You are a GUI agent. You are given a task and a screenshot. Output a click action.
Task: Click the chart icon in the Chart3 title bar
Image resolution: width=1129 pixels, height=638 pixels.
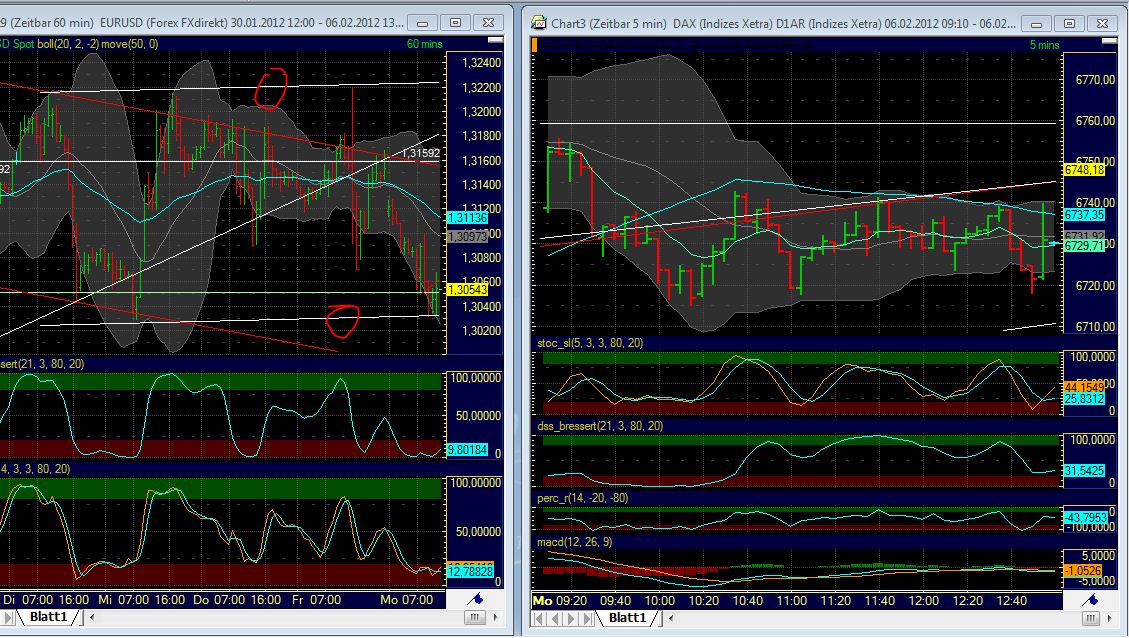(537, 22)
